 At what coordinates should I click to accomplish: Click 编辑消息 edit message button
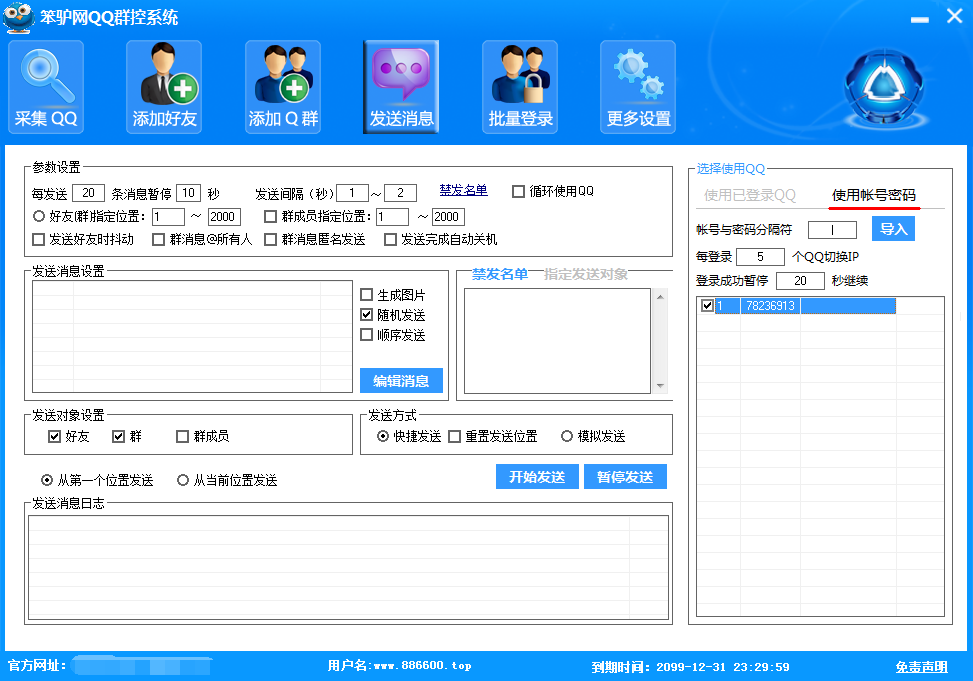tap(401, 381)
